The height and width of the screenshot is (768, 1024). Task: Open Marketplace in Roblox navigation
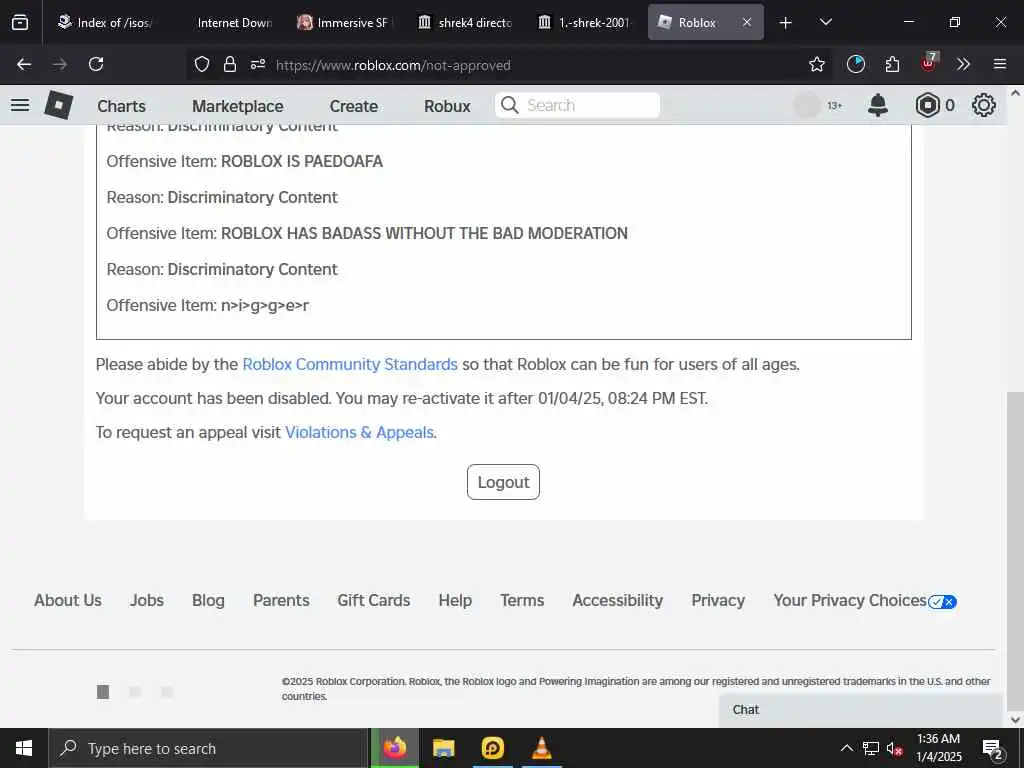click(238, 106)
